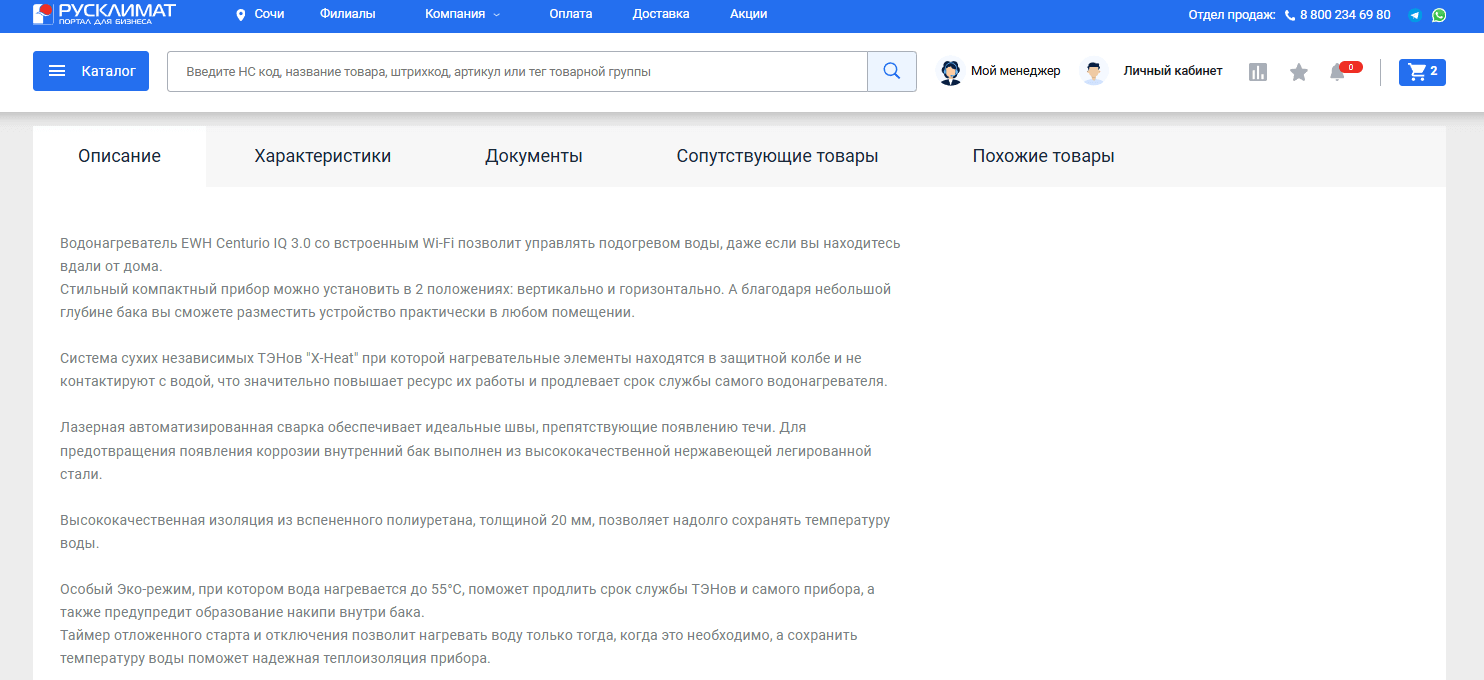Switch to the Описание tab

pyautogui.click(x=120, y=156)
